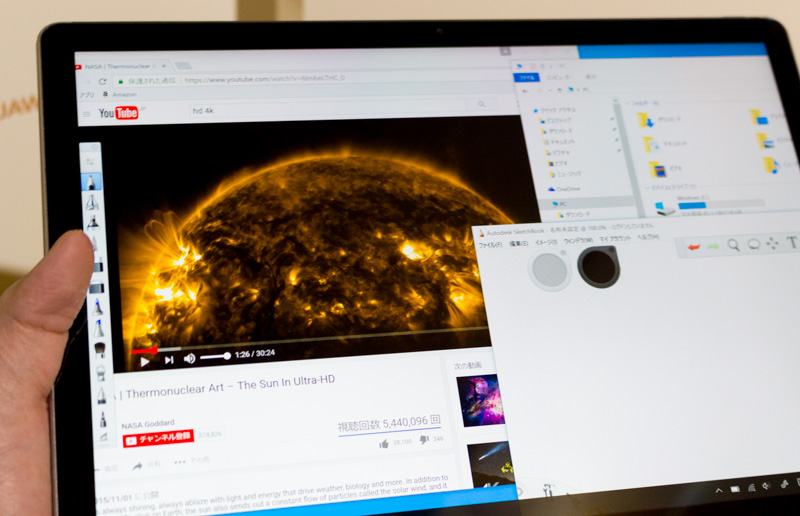Play the YouTube video
The height and width of the screenshot is (516, 800).
(145, 362)
